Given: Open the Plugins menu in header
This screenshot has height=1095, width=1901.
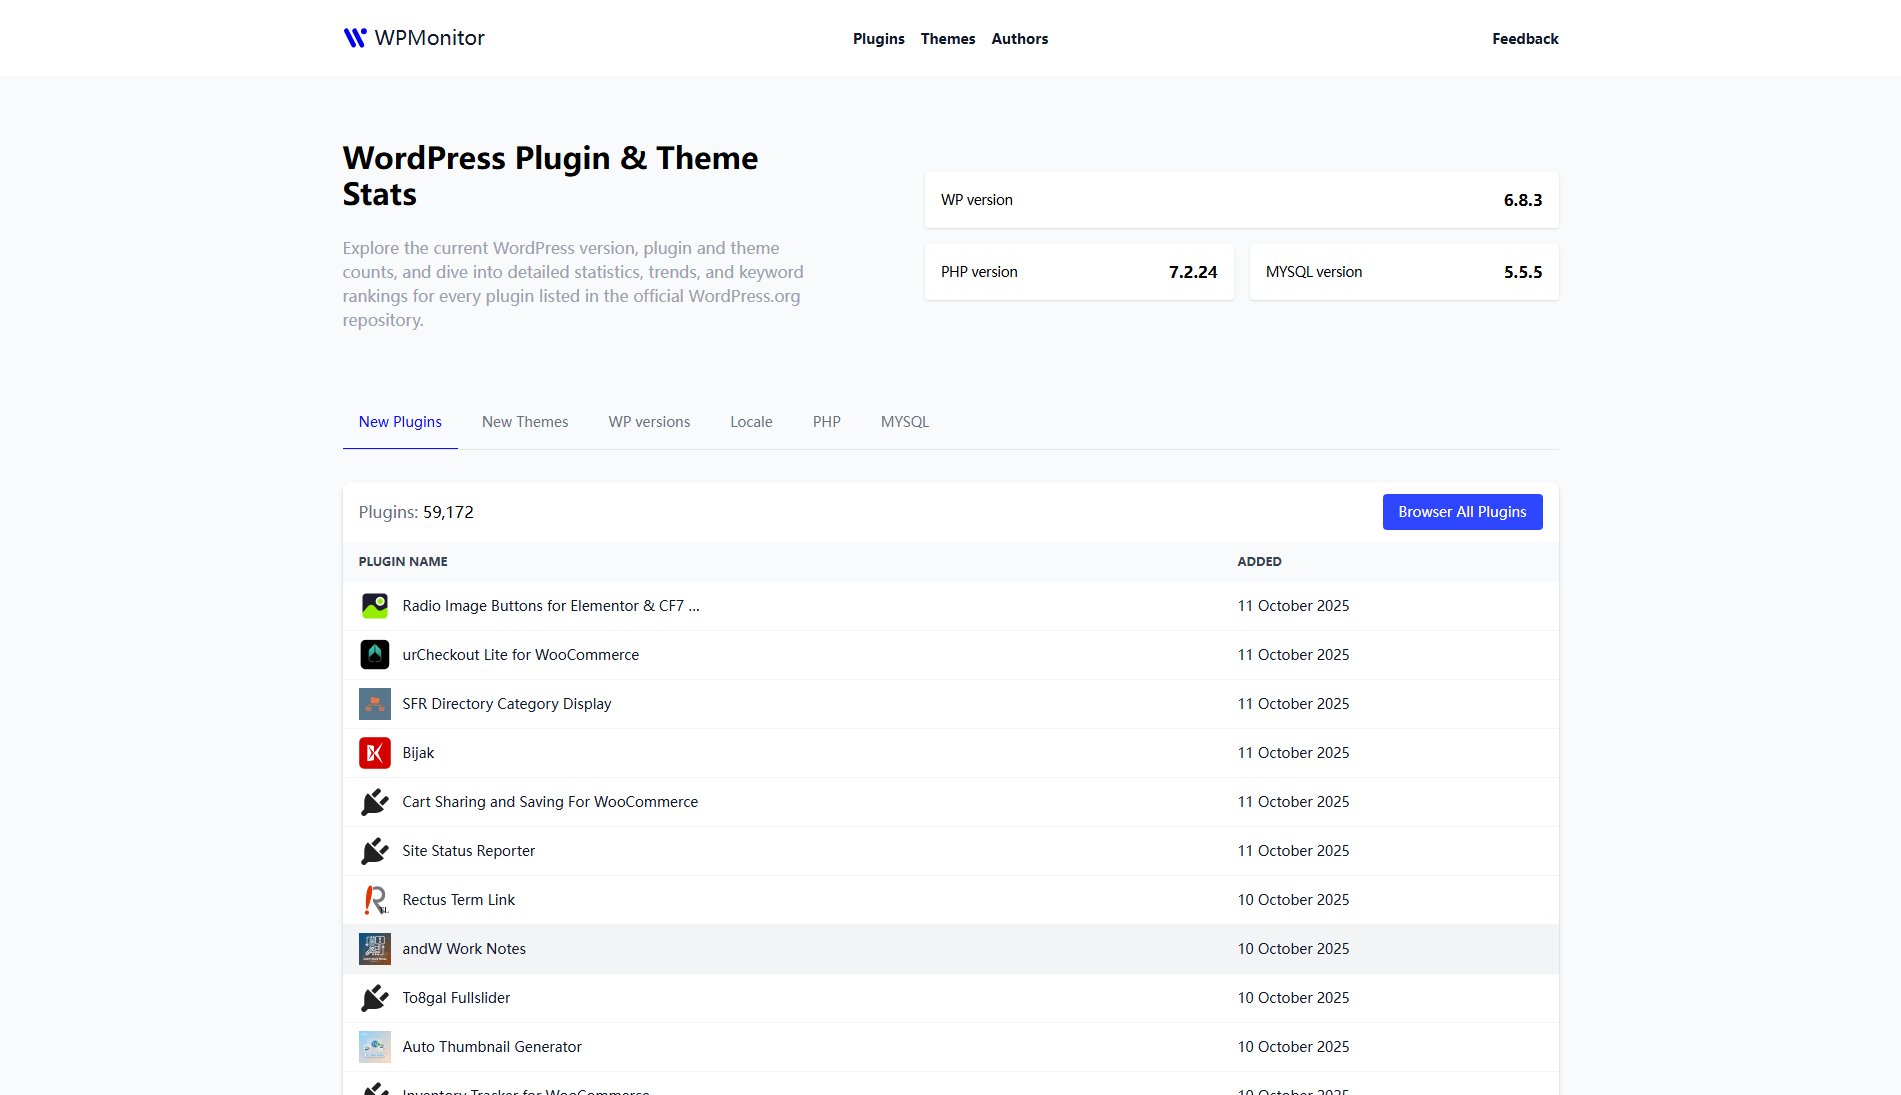Looking at the screenshot, I should 878,39.
